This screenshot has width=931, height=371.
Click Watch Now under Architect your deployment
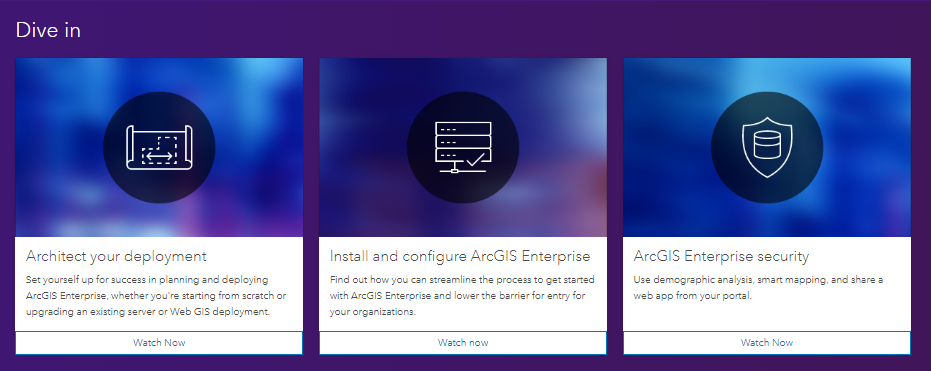pos(159,343)
